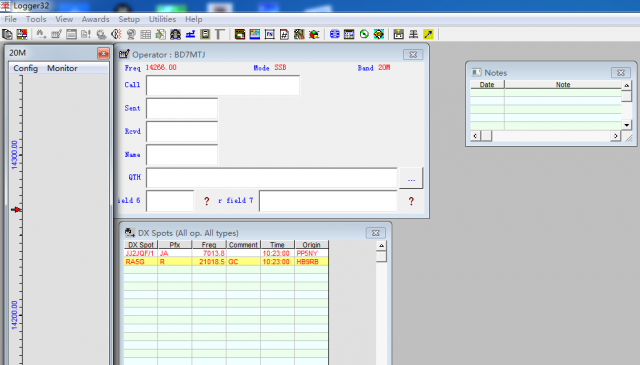Click the red and blue flag toolbar icon
Screen dimensions: 640x365
pyautogui.click(x=22, y=34)
